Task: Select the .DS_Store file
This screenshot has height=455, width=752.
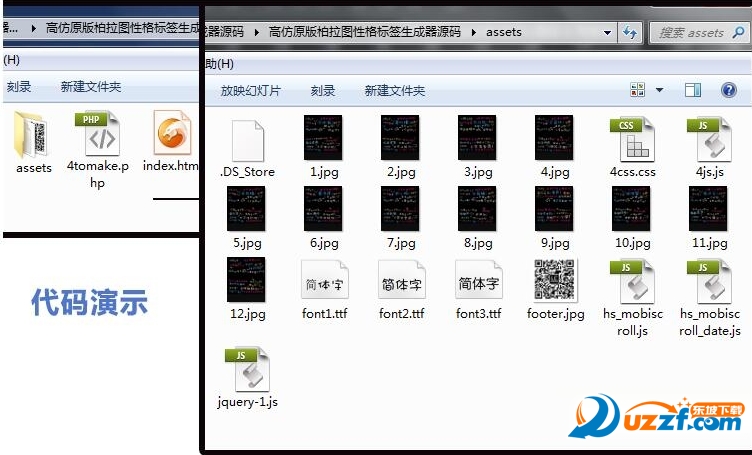Action: pyautogui.click(x=247, y=141)
